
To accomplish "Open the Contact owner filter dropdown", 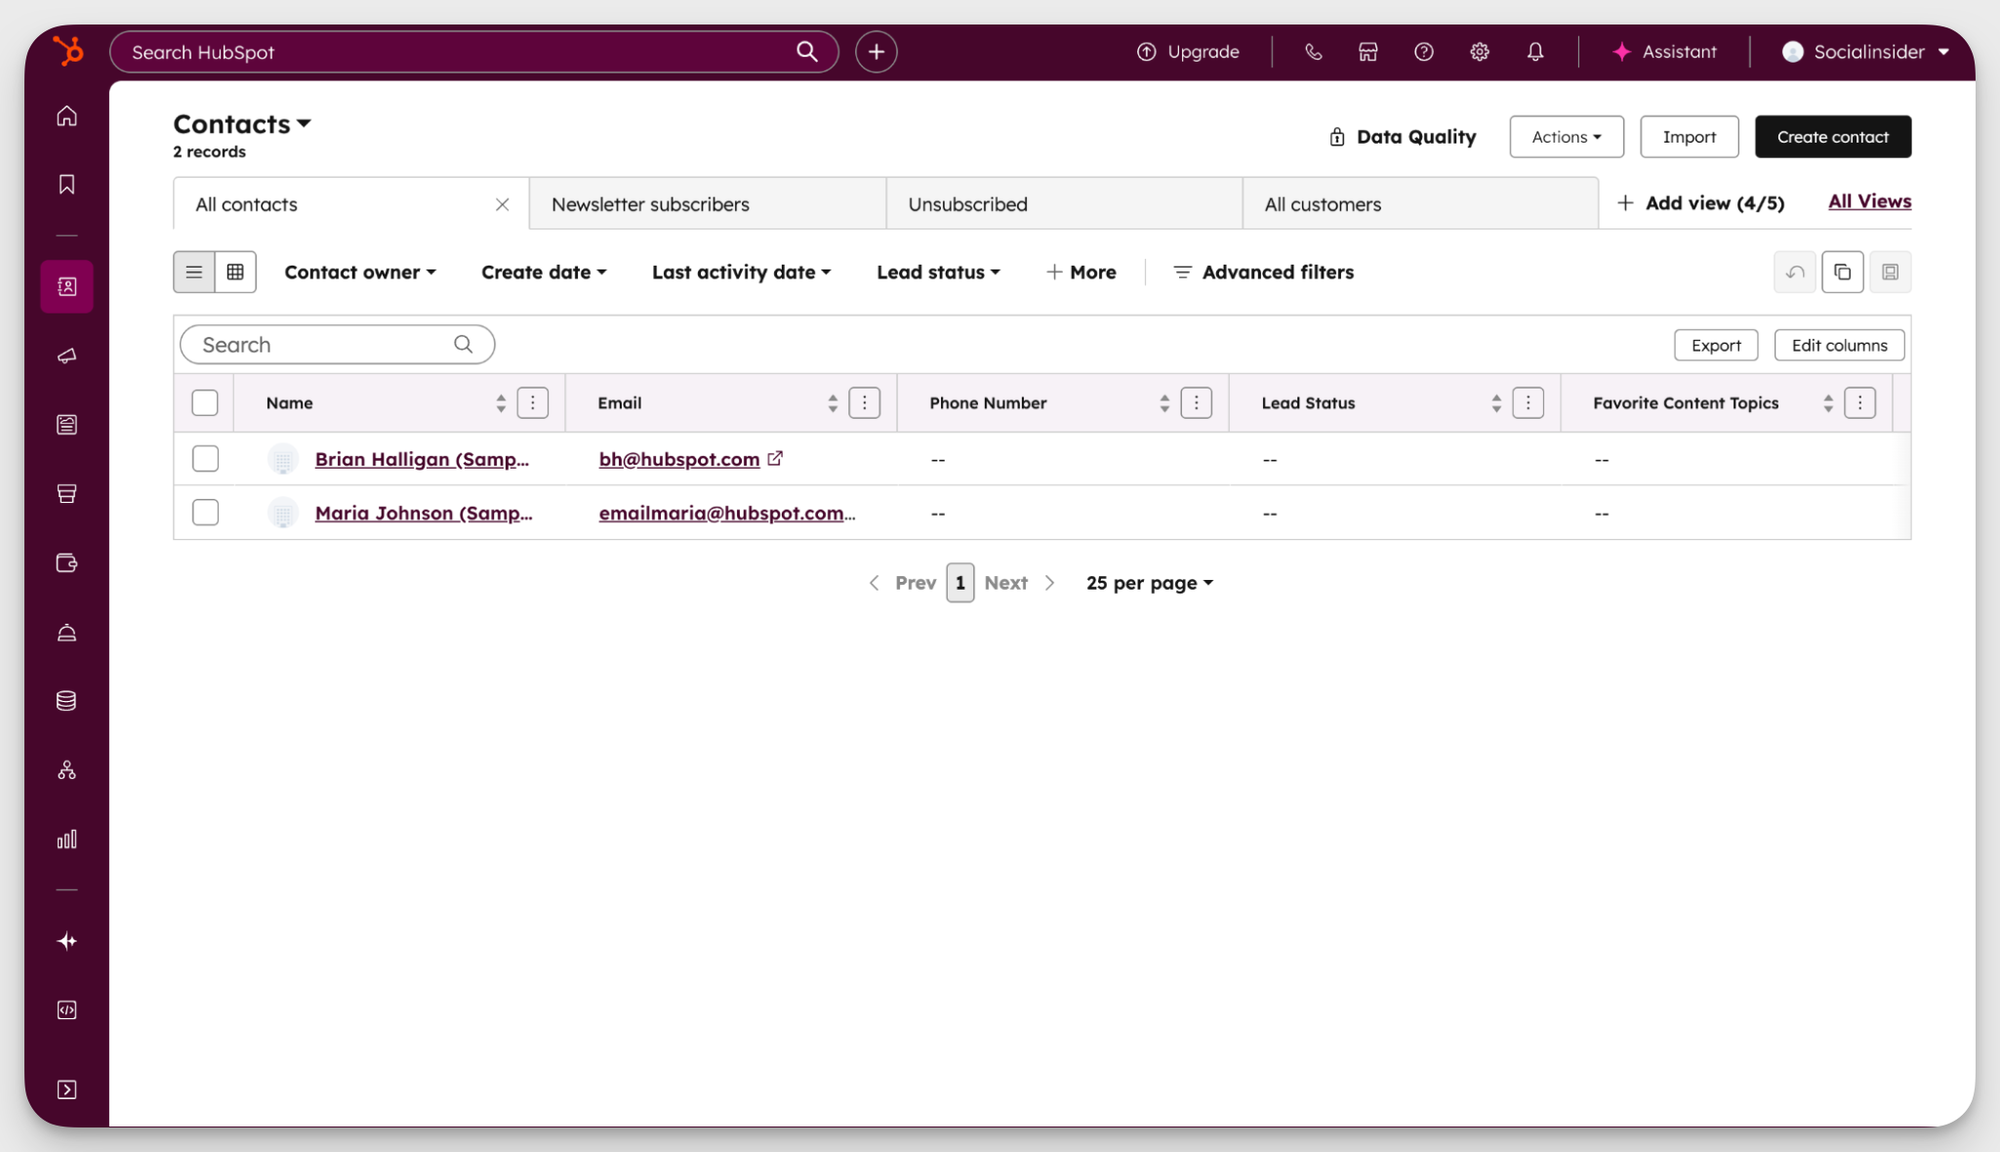I will click(360, 271).
